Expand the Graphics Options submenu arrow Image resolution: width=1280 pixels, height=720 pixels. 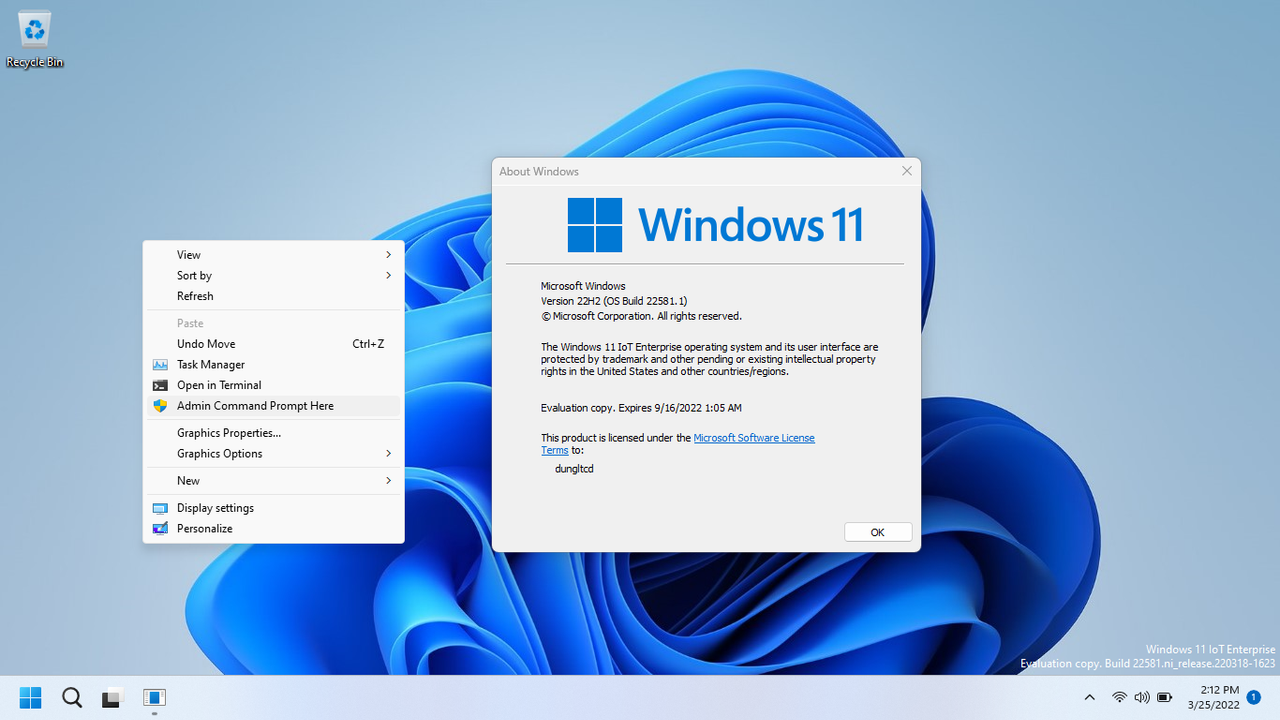389,453
